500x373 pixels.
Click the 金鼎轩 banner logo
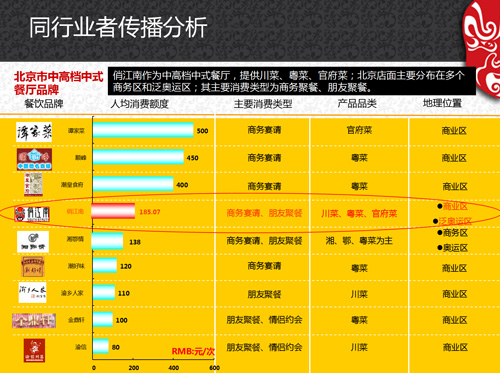(x=34, y=321)
